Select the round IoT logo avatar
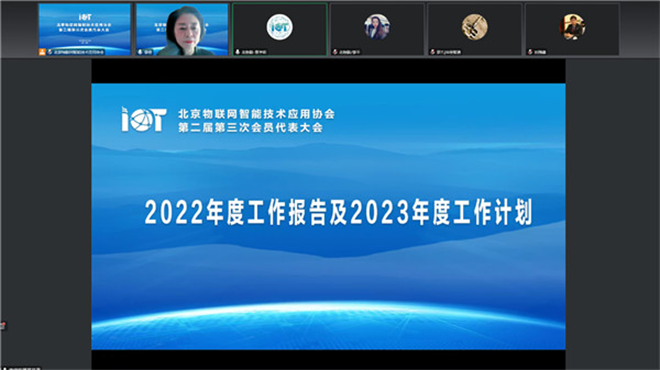The image size is (660, 370). point(279,27)
